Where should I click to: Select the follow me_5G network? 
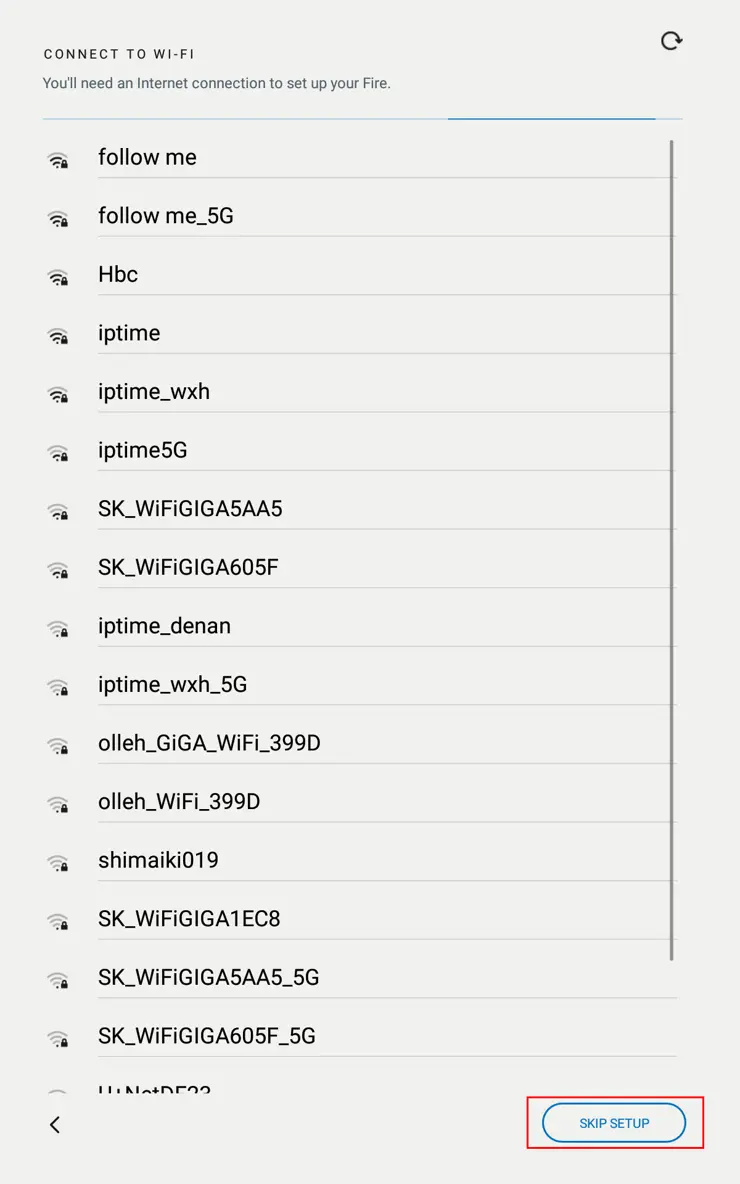[166, 216]
